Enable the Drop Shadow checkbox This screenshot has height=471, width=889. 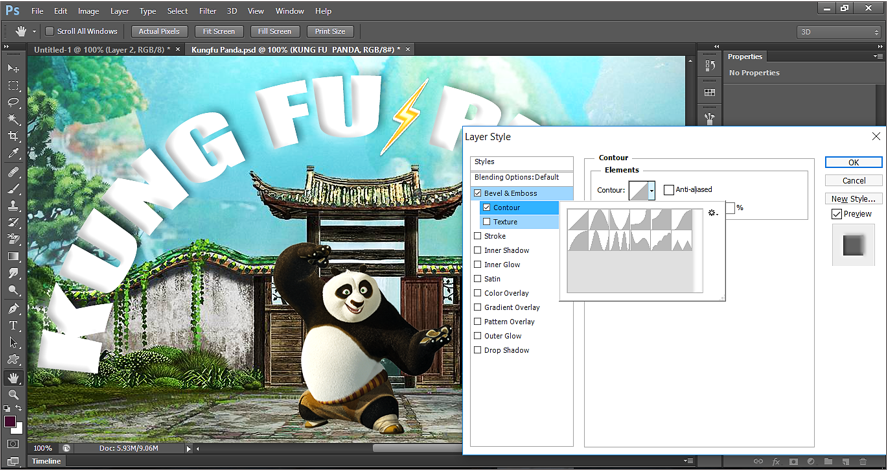point(477,350)
